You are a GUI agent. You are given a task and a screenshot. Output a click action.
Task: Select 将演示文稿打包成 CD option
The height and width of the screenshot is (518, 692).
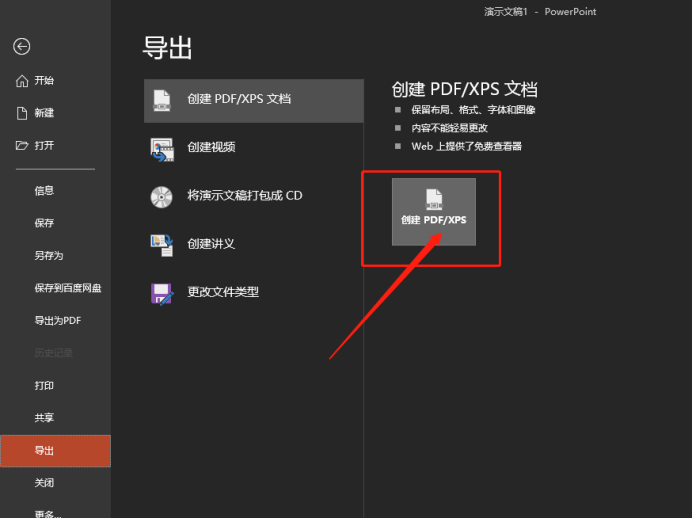[x=254, y=197]
